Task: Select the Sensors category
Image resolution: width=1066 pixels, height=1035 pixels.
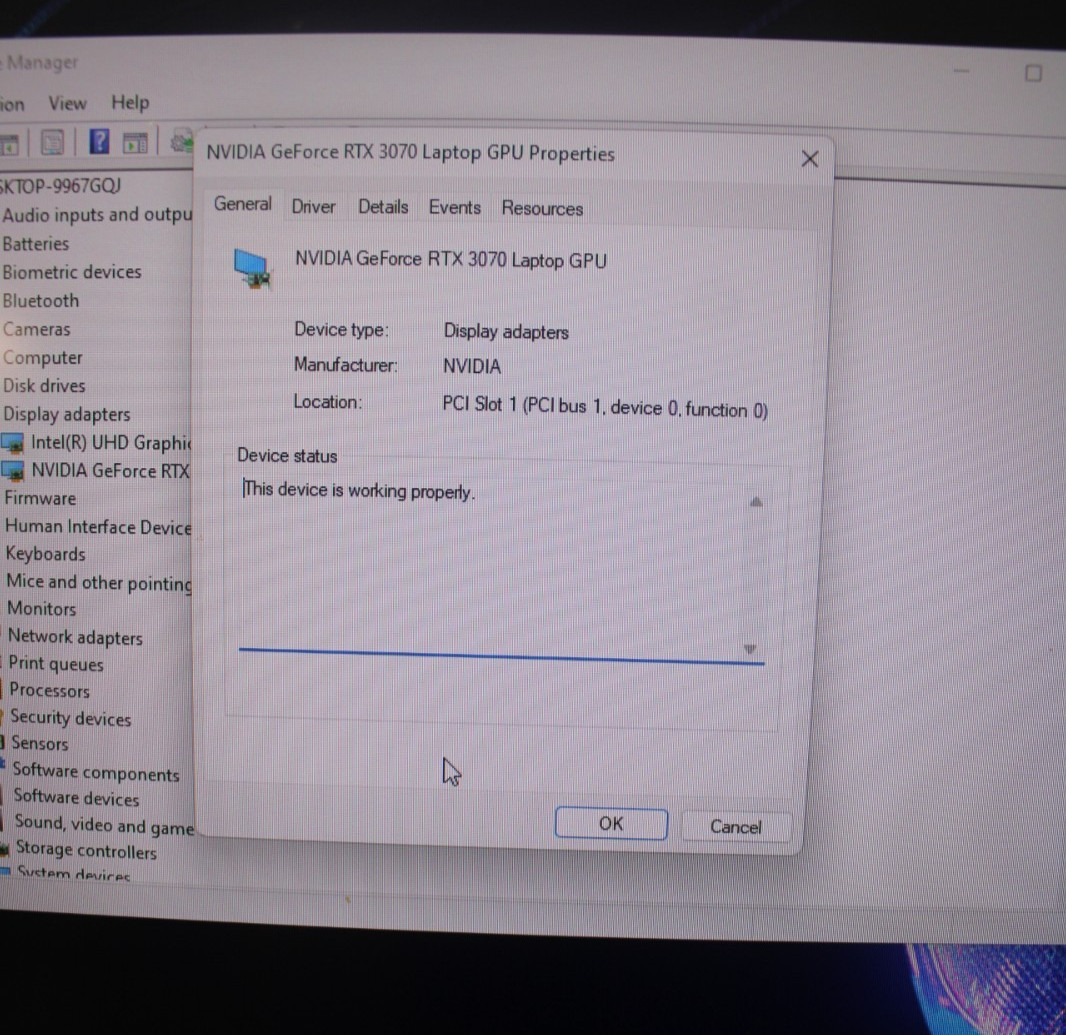Action: pos(39,743)
